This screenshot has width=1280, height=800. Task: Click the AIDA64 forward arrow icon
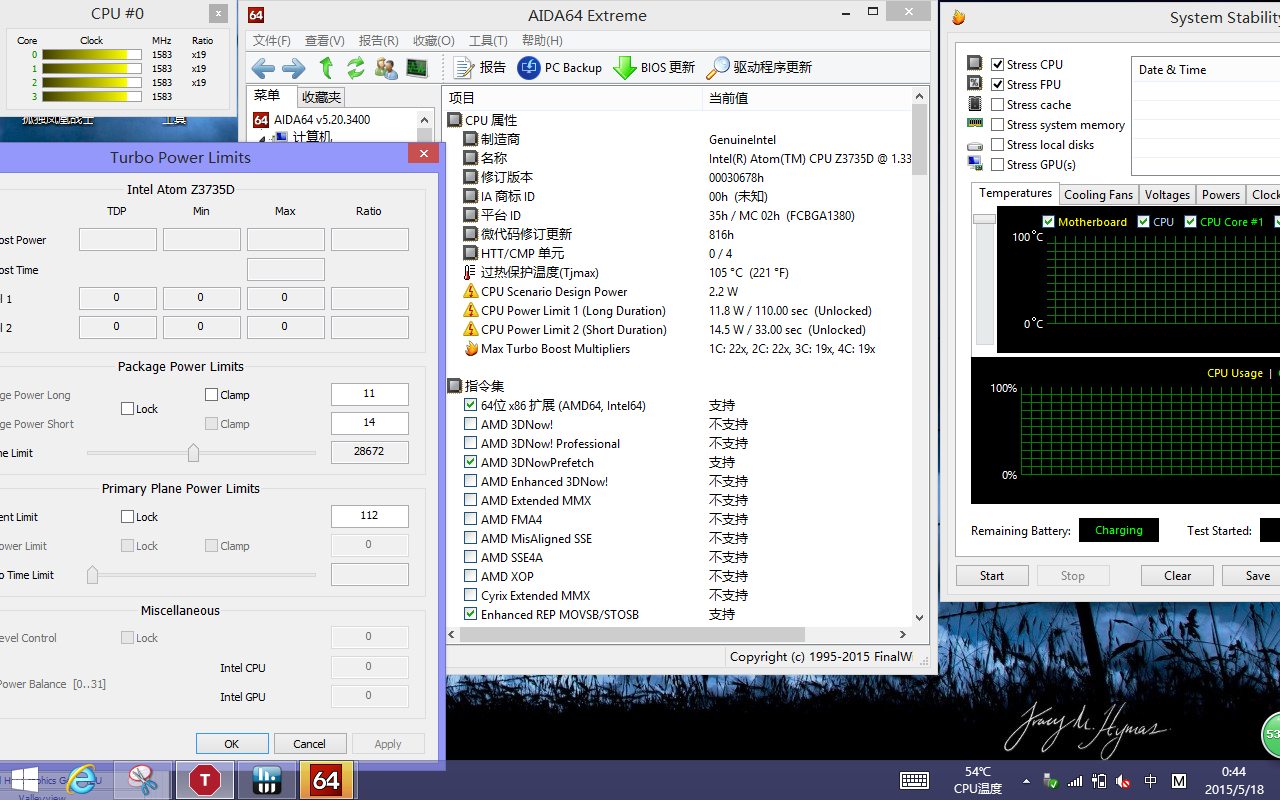coord(294,68)
